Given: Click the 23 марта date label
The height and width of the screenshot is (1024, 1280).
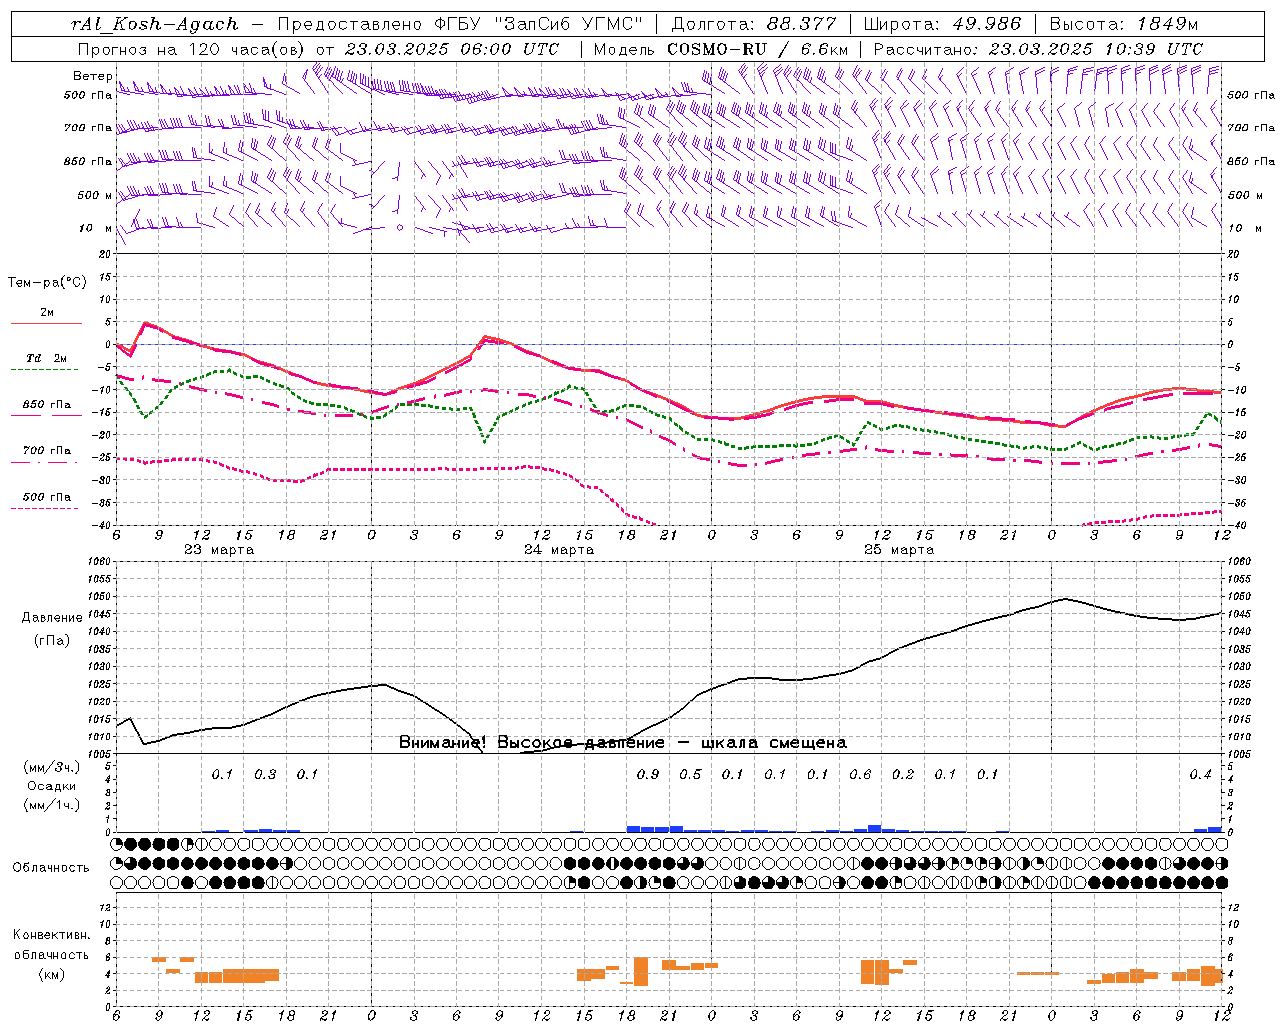Looking at the screenshot, I should point(219,550).
